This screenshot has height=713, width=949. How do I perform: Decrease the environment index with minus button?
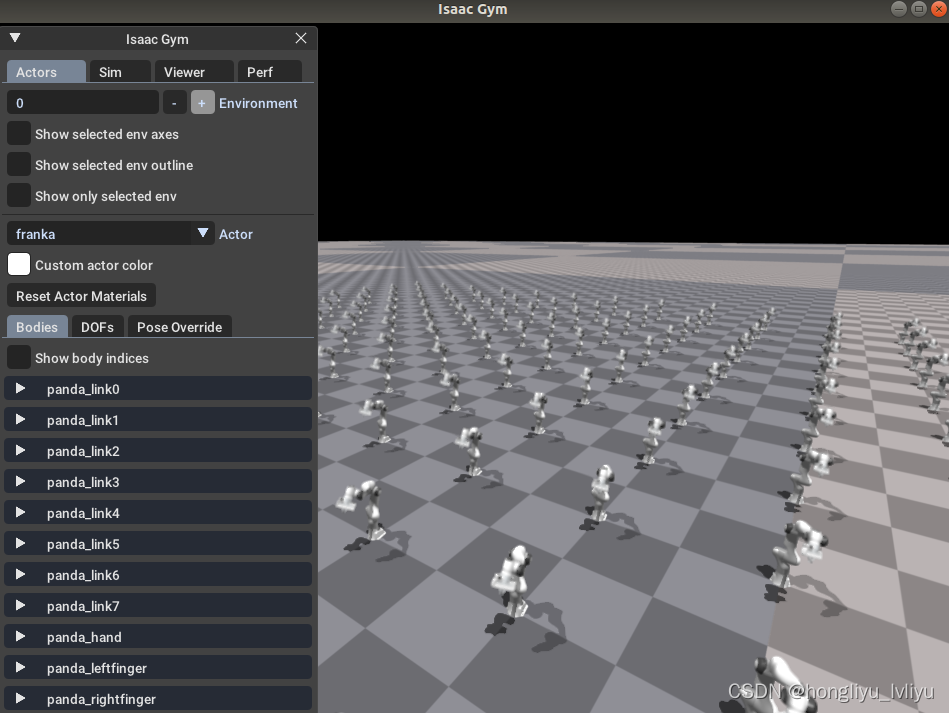(174, 103)
